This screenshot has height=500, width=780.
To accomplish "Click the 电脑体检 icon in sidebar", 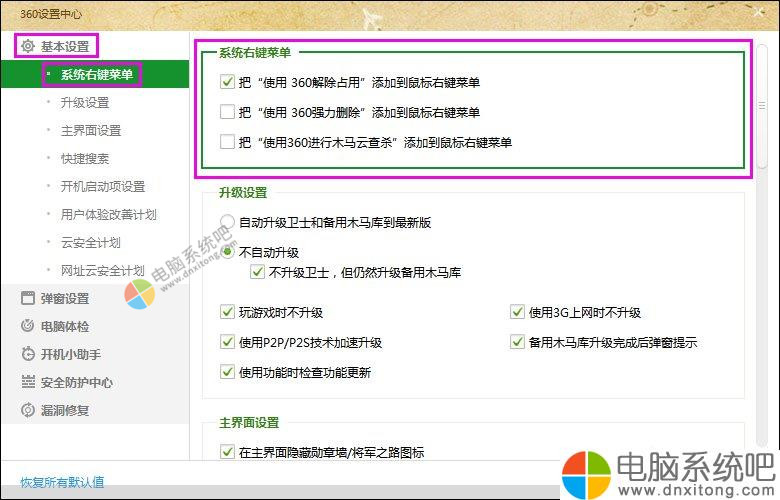I will [x=27, y=326].
